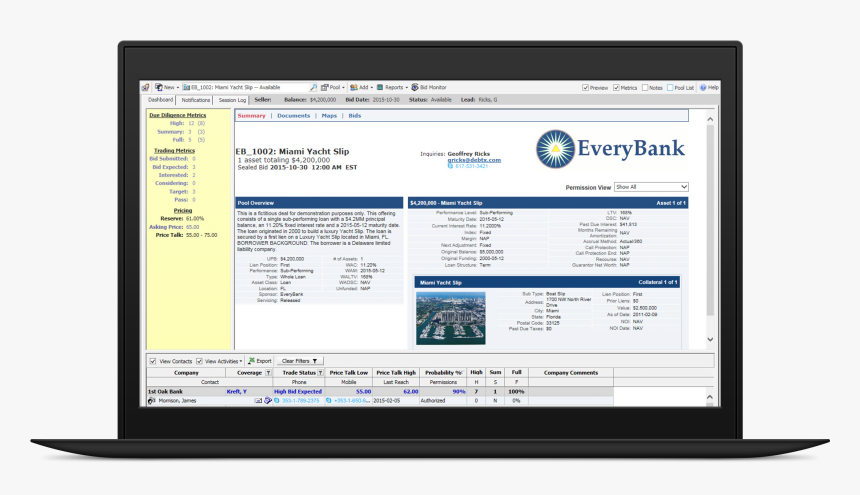Click the Price Talk Low column header
This screenshot has width=860, height=495.
(349, 373)
